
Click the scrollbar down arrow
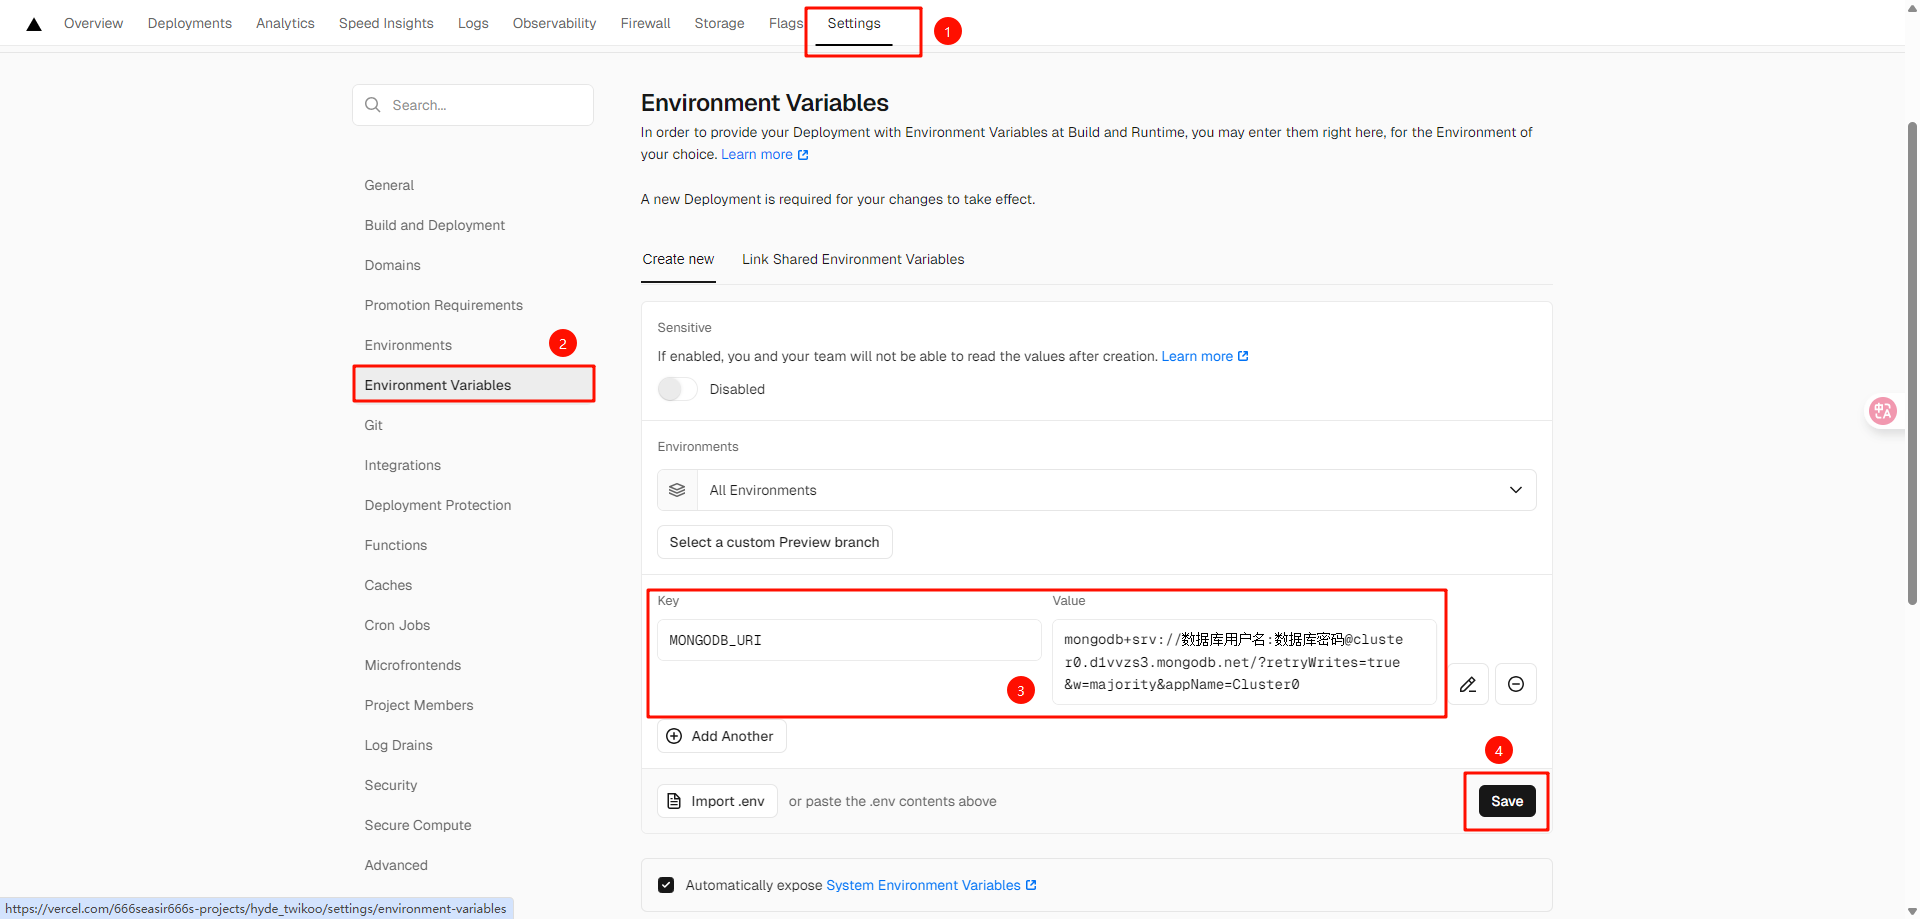pyautogui.click(x=1912, y=911)
